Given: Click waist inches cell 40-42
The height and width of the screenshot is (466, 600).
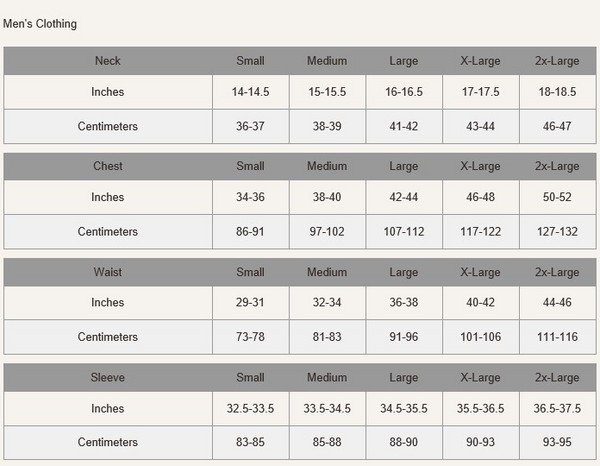Looking at the screenshot, I should click(x=481, y=302).
